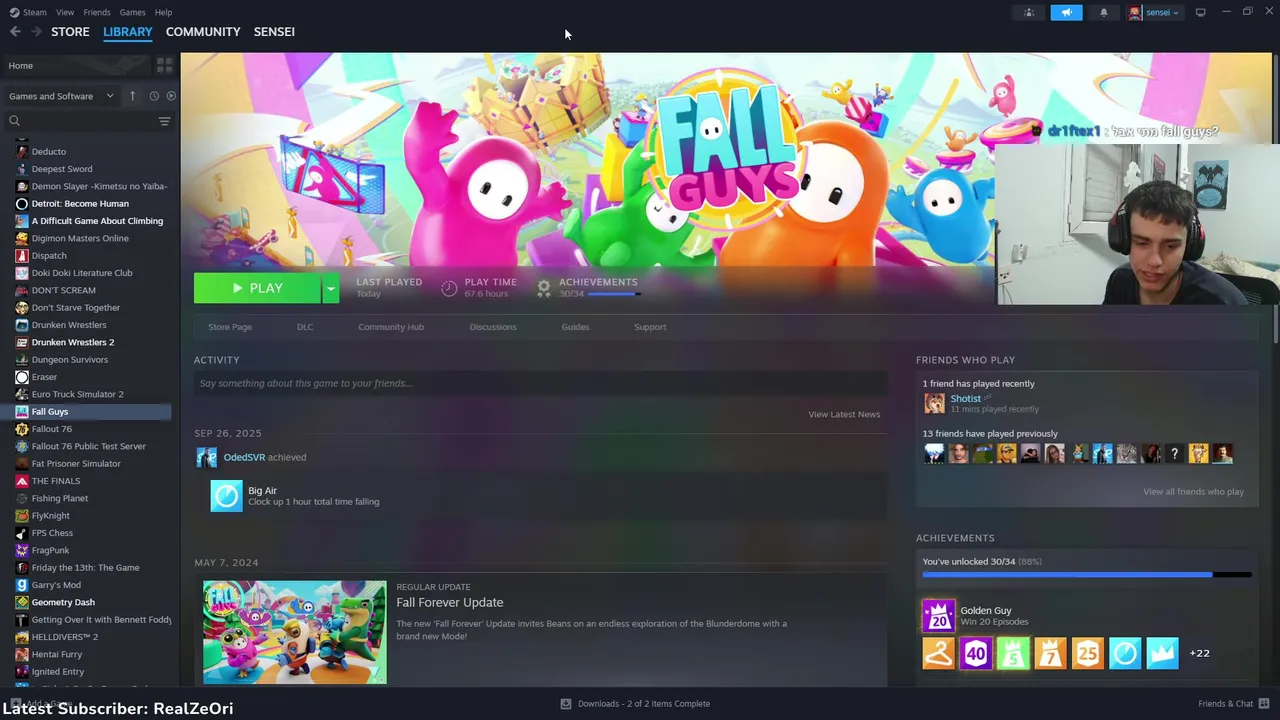Click the question mark friend avatar
The height and width of the screenshot is (720, 1280).
(1174, 454)
